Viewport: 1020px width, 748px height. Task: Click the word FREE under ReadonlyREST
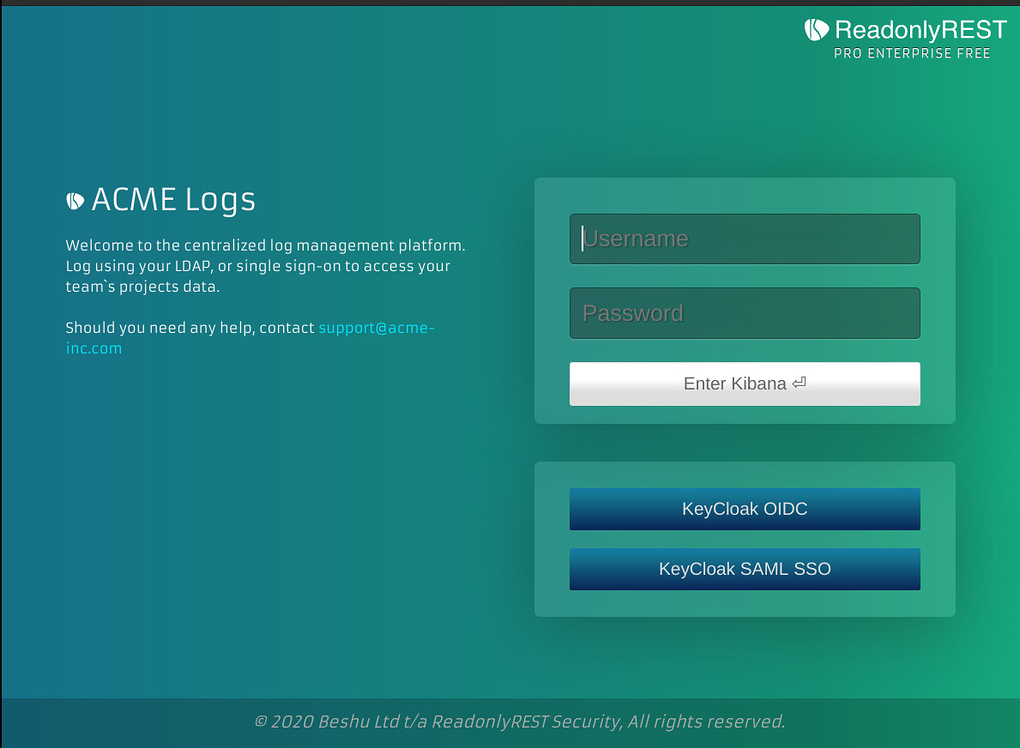click(971, 53)
